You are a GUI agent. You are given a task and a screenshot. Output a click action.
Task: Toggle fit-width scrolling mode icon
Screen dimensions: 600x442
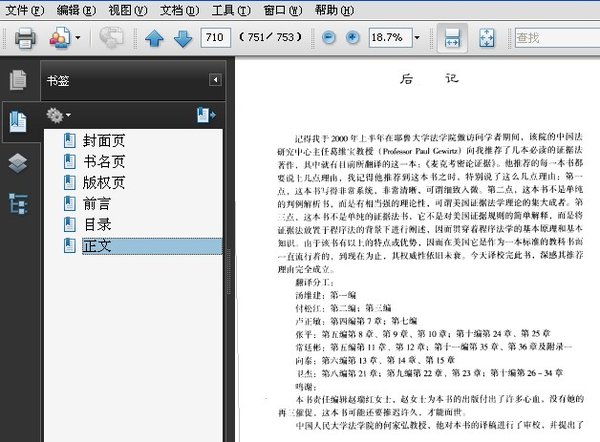[x=452, y=38]
